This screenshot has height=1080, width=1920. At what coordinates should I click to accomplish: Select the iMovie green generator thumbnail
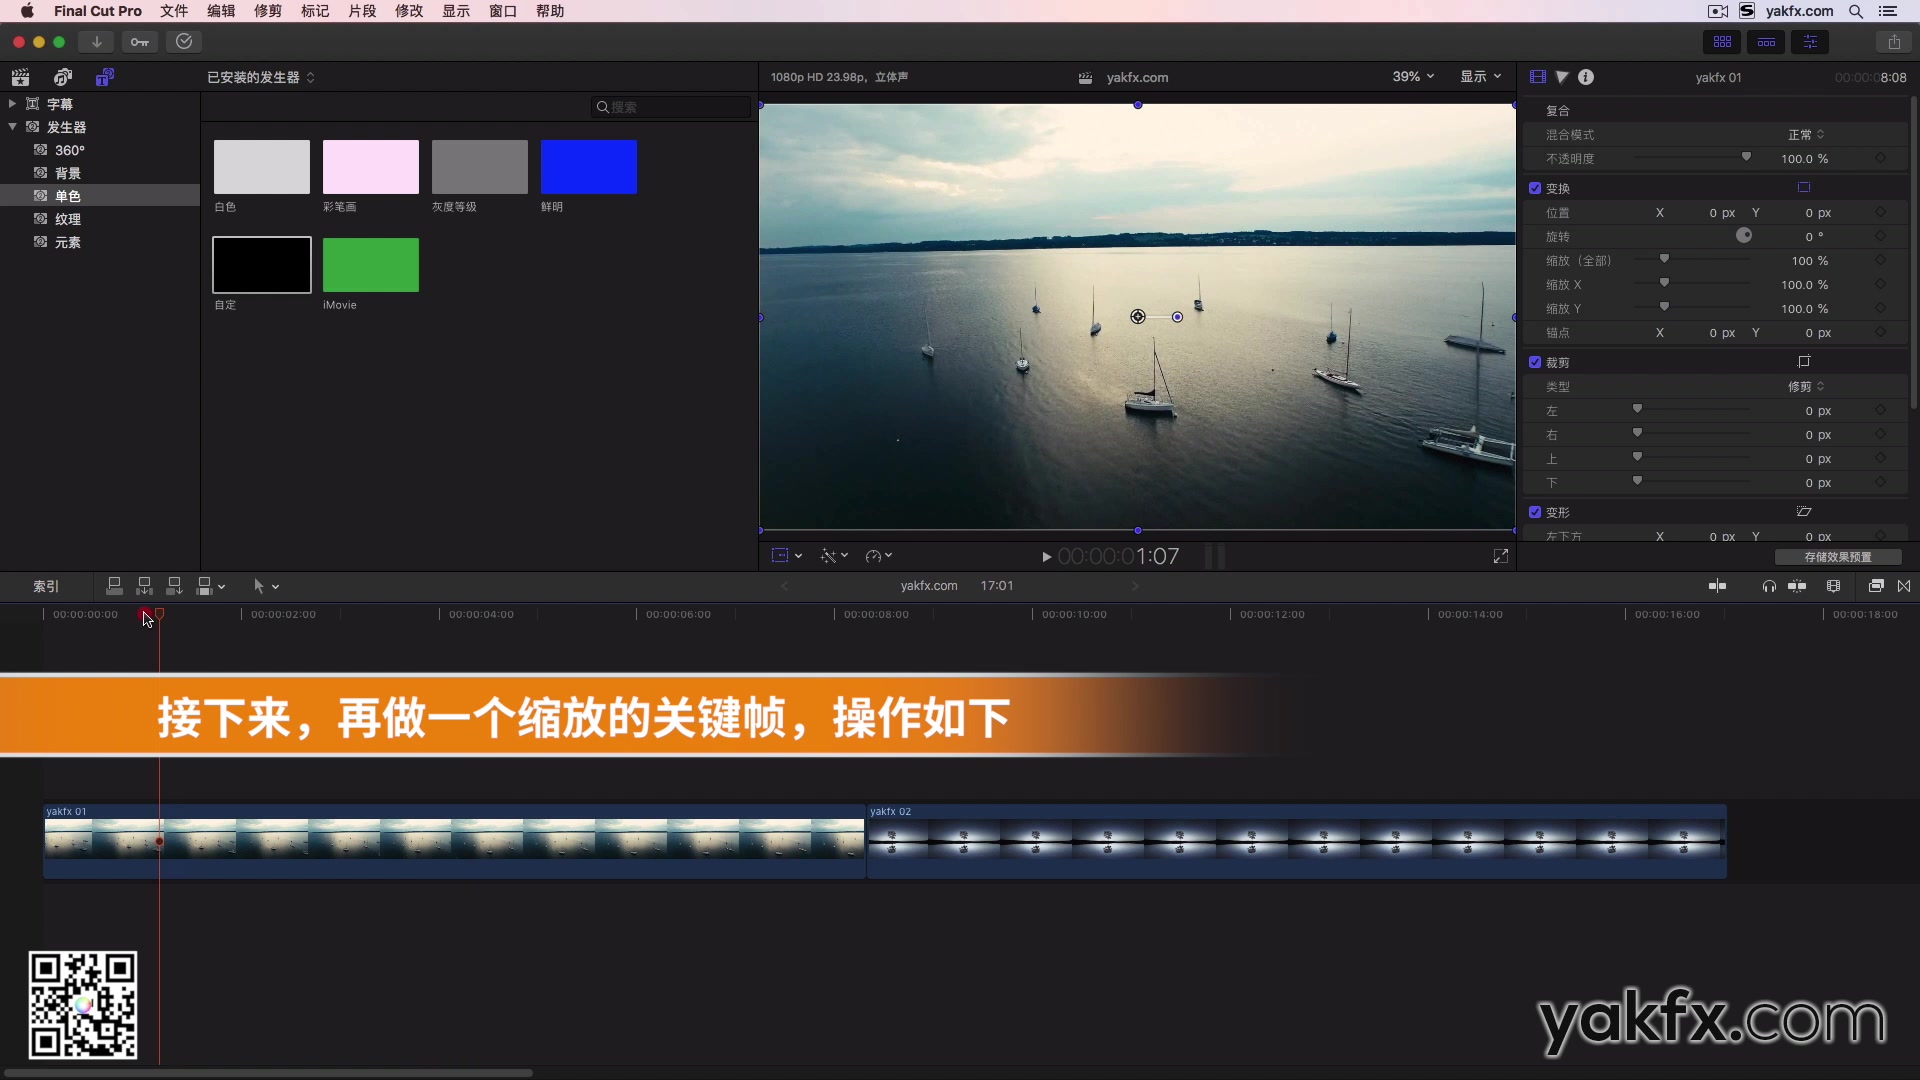[371, 265]
